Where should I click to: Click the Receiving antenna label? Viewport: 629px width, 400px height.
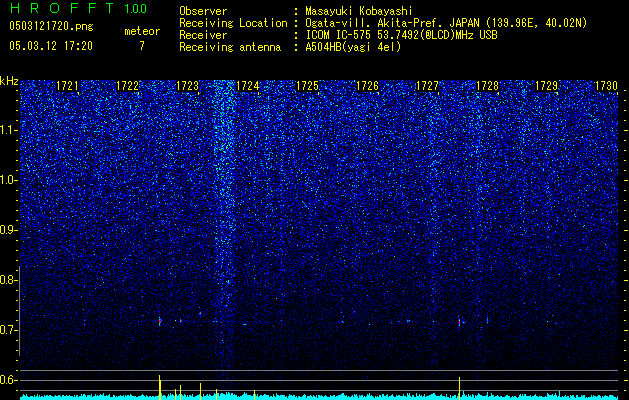230,47
